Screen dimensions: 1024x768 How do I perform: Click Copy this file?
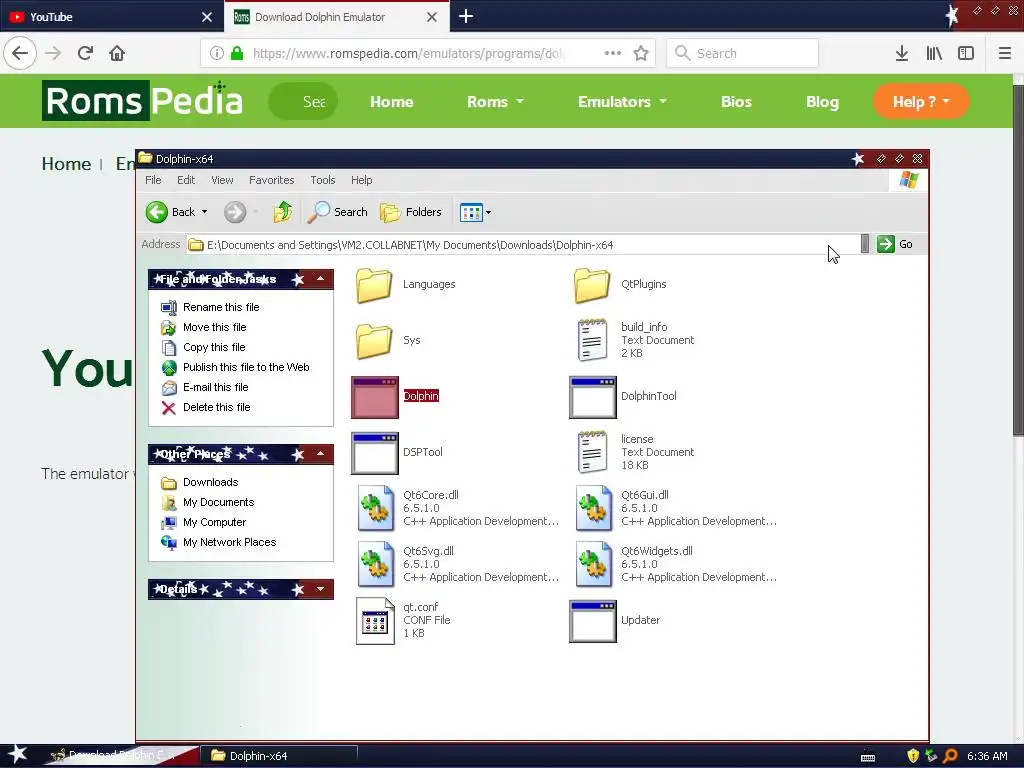pos(203,347)
